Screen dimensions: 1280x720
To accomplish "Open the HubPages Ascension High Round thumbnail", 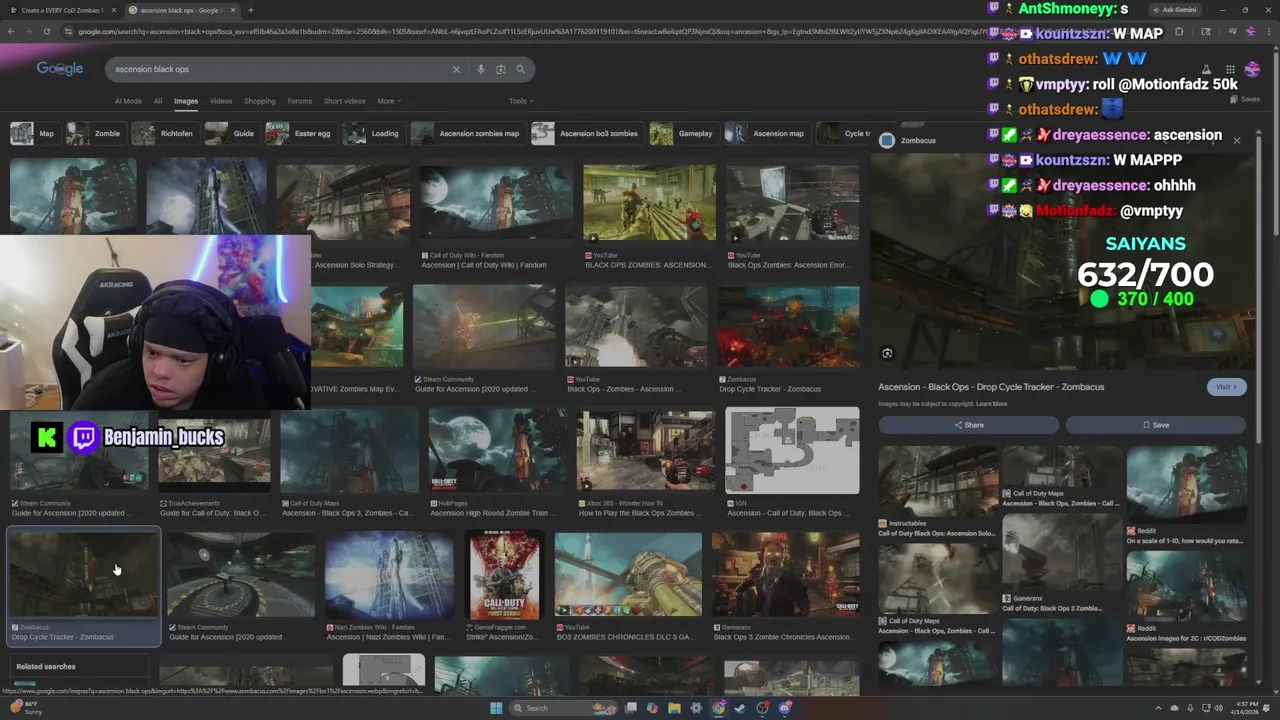I will coord(498,450).
